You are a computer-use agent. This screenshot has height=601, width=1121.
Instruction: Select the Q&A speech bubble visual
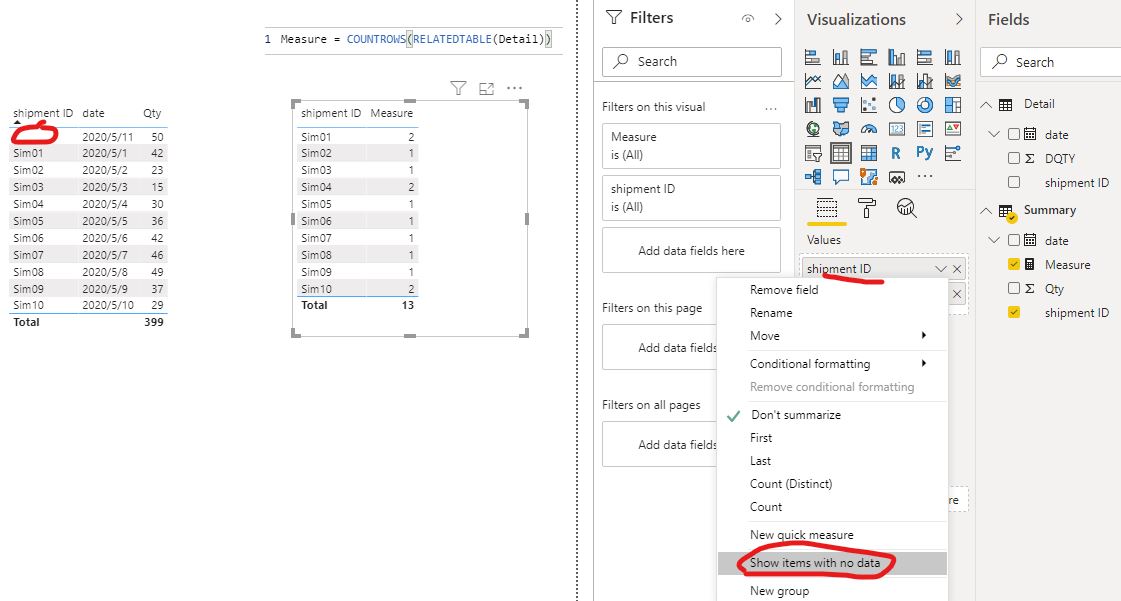click(841, 177)
